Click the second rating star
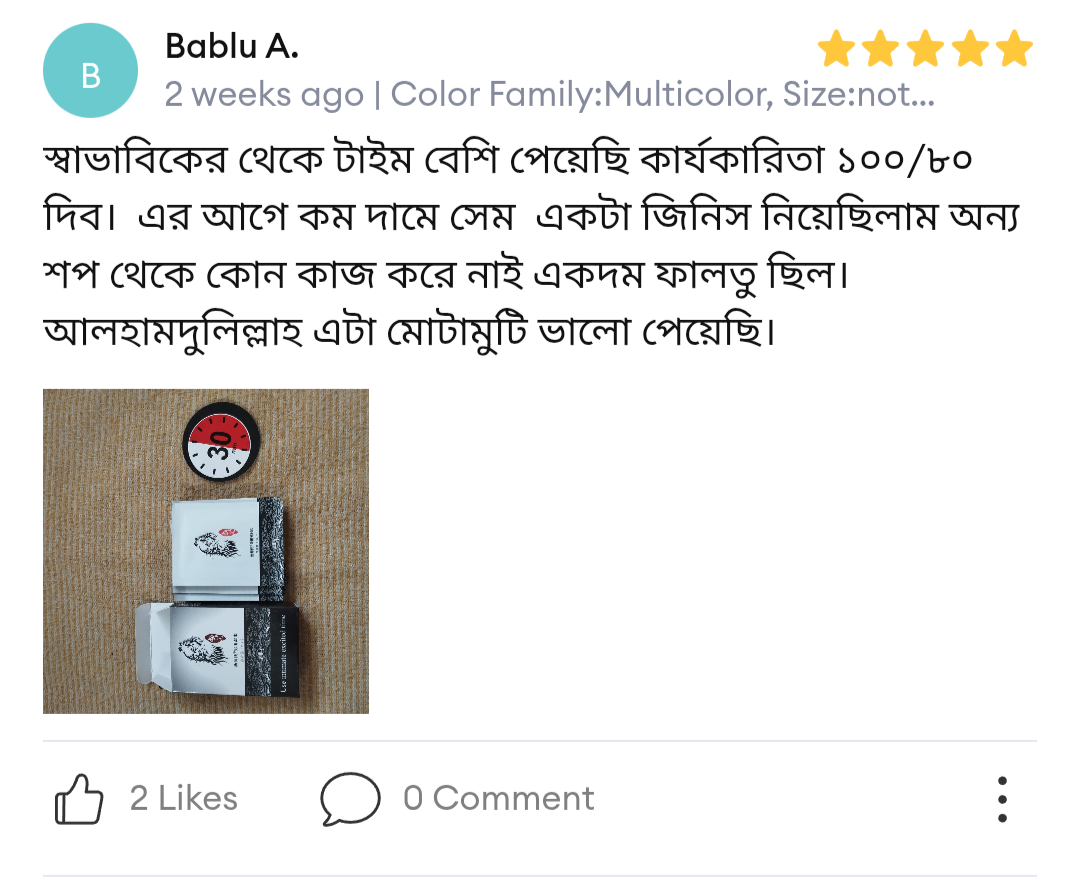 [880, 48]
